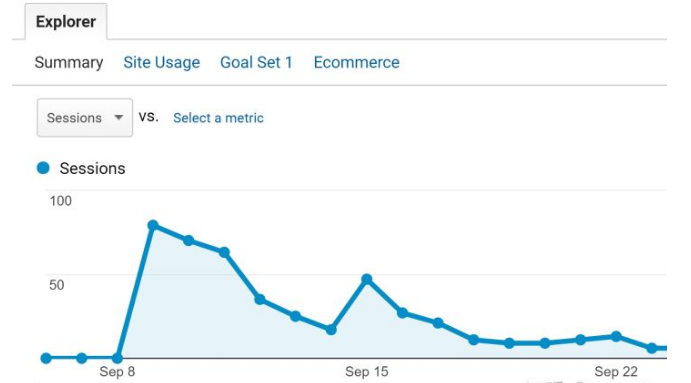Click the Sep 15 peak data point
This screenshot has width=691, height=383.
tap(367, 279)
